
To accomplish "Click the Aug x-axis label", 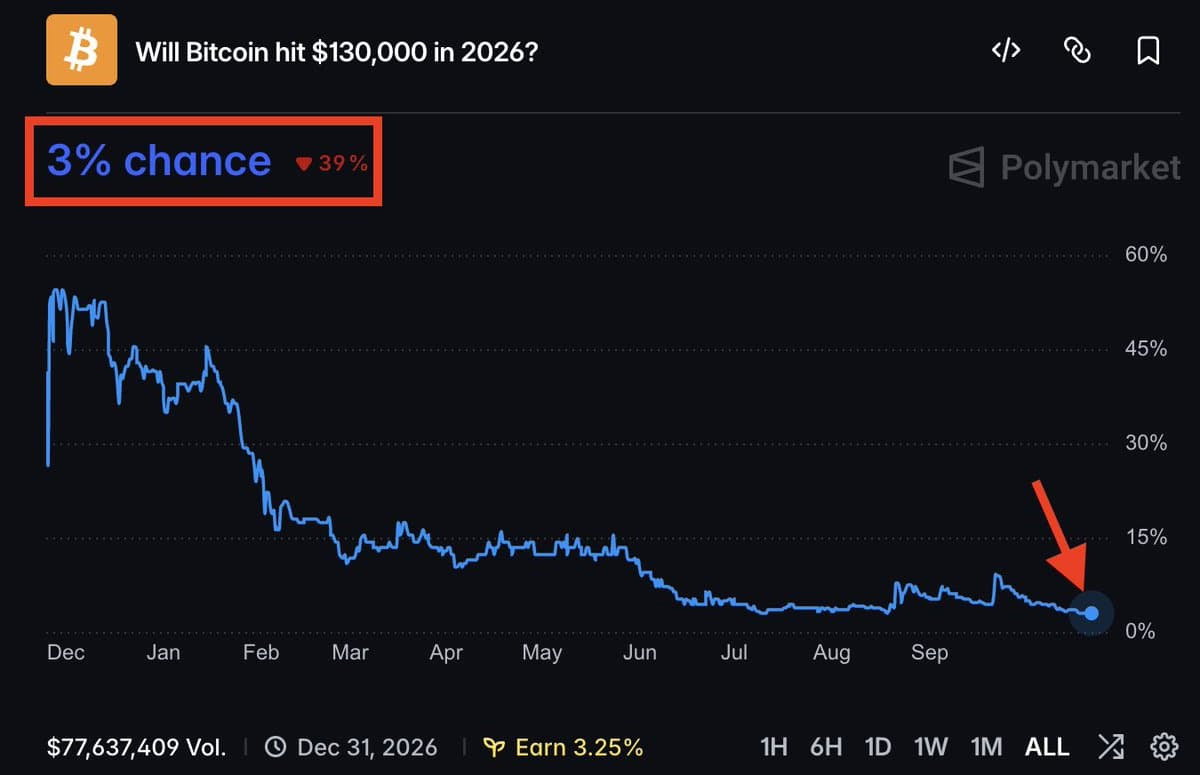I will coord(832,653).
